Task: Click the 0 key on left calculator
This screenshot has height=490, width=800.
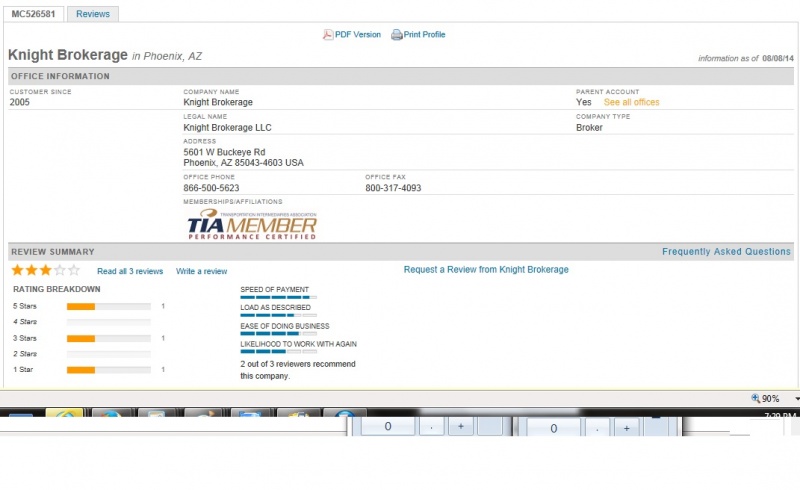Action: point(388,426)
